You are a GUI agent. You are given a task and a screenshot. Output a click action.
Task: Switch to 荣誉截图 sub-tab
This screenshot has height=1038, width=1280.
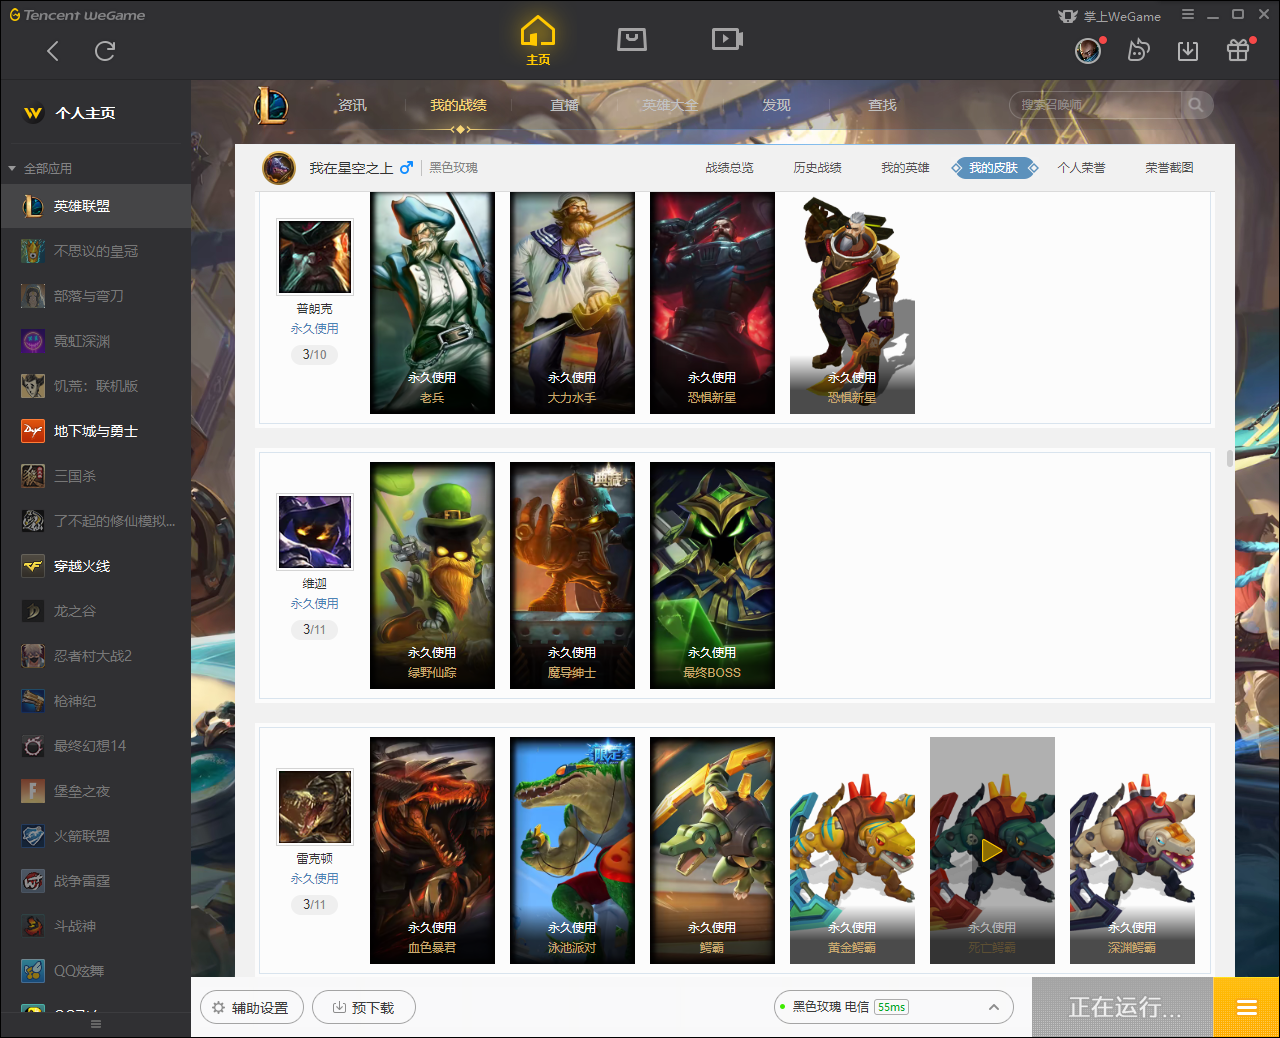(1169, 168)
